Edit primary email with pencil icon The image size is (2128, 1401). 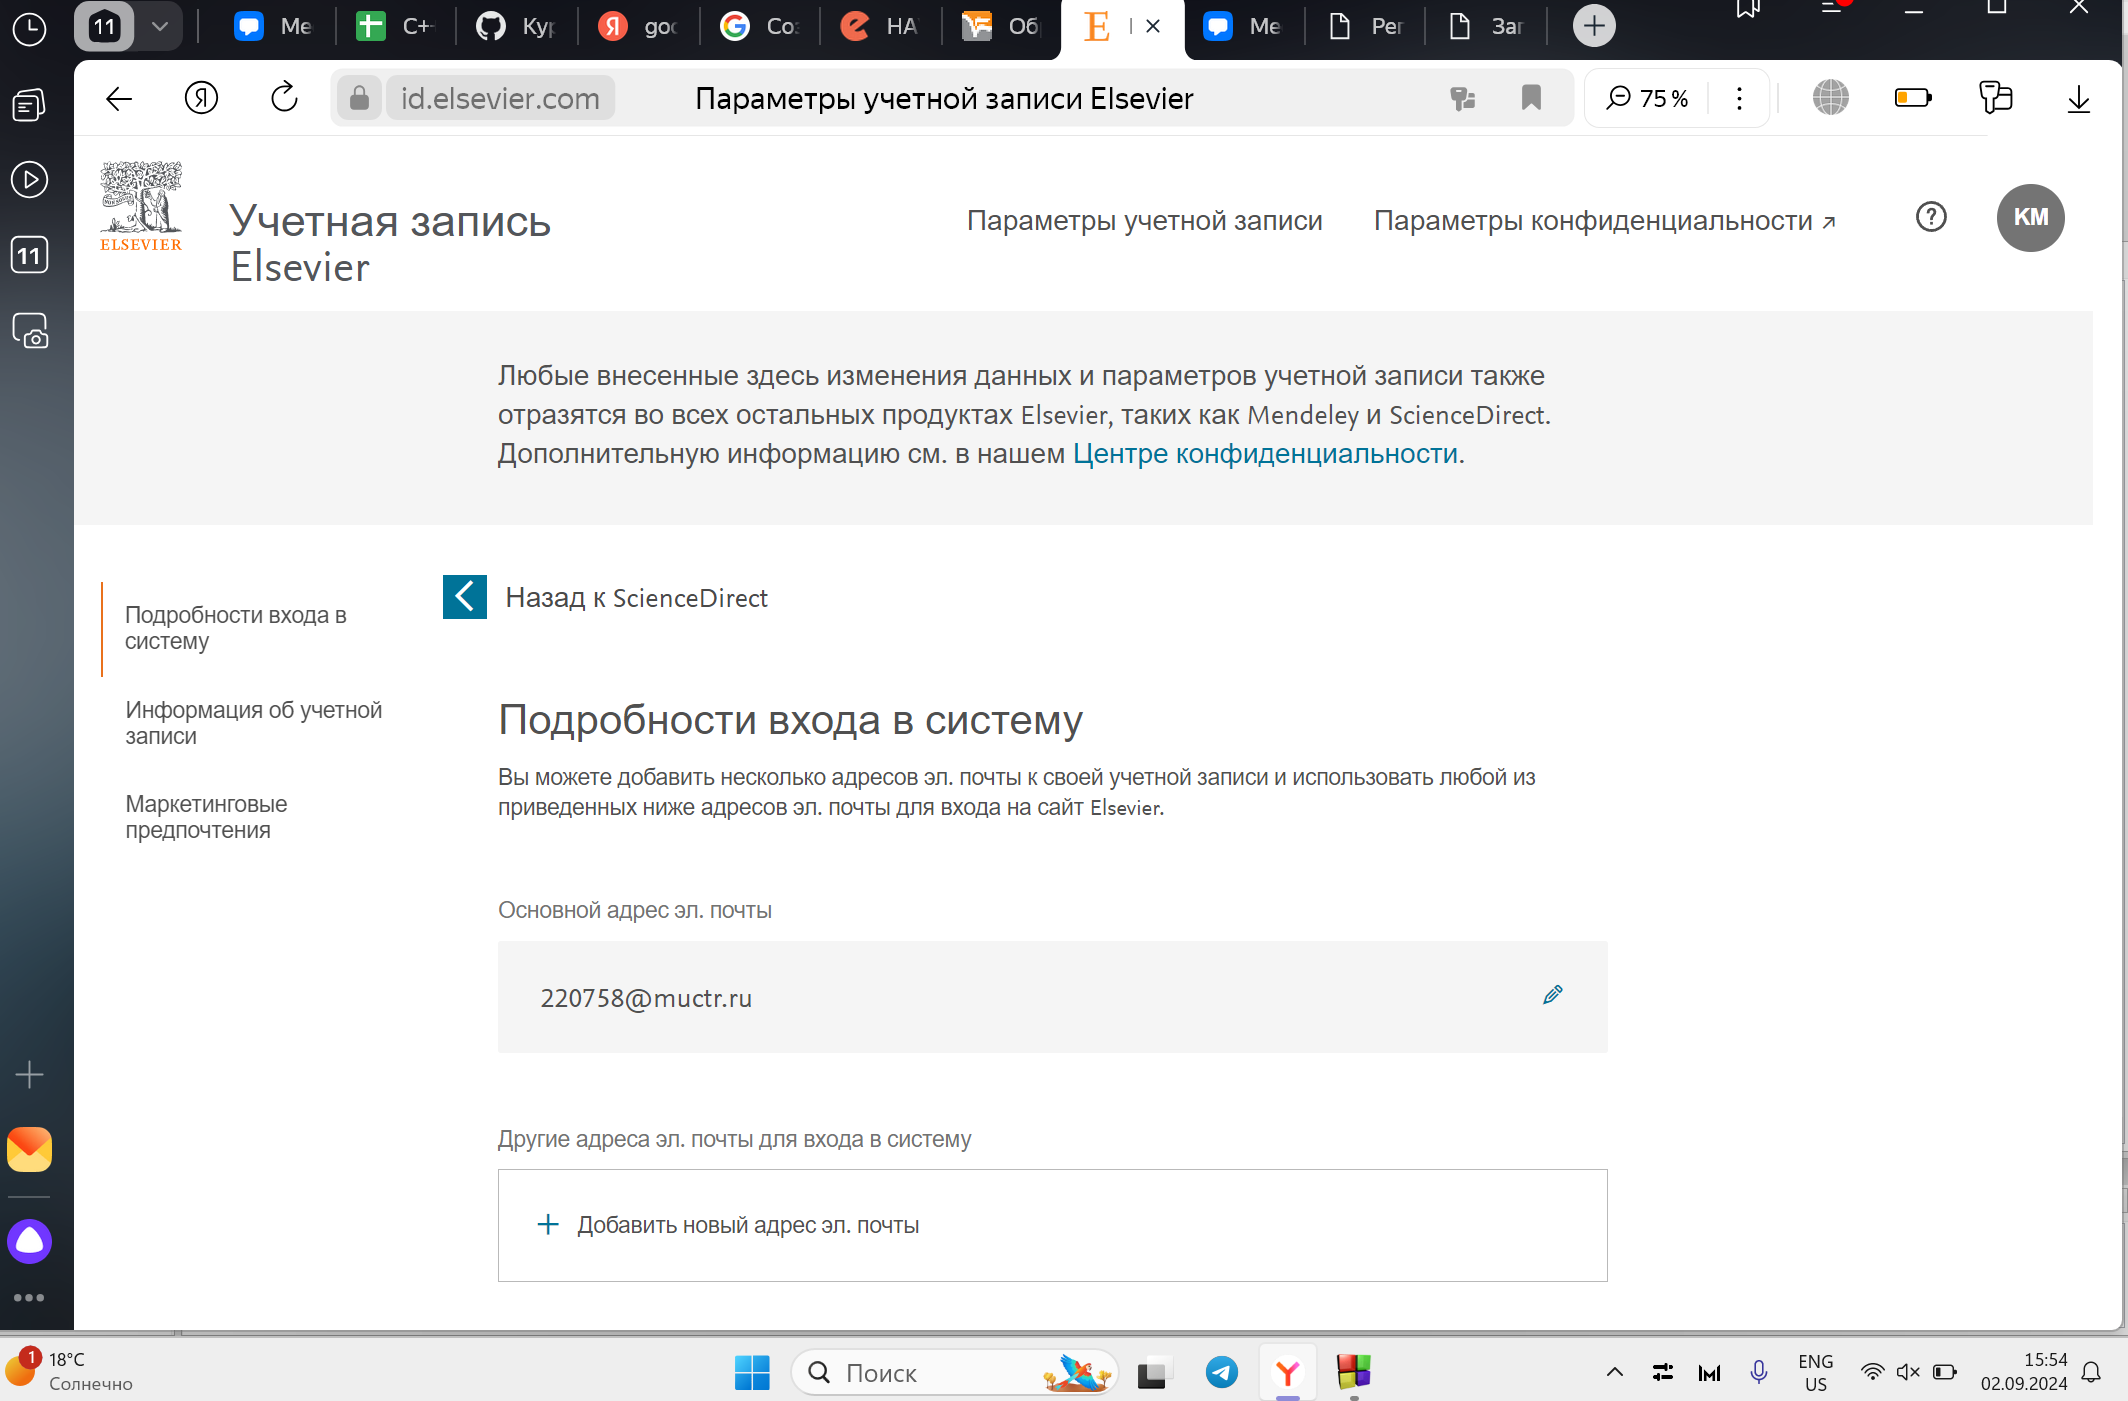point(1552,995)
